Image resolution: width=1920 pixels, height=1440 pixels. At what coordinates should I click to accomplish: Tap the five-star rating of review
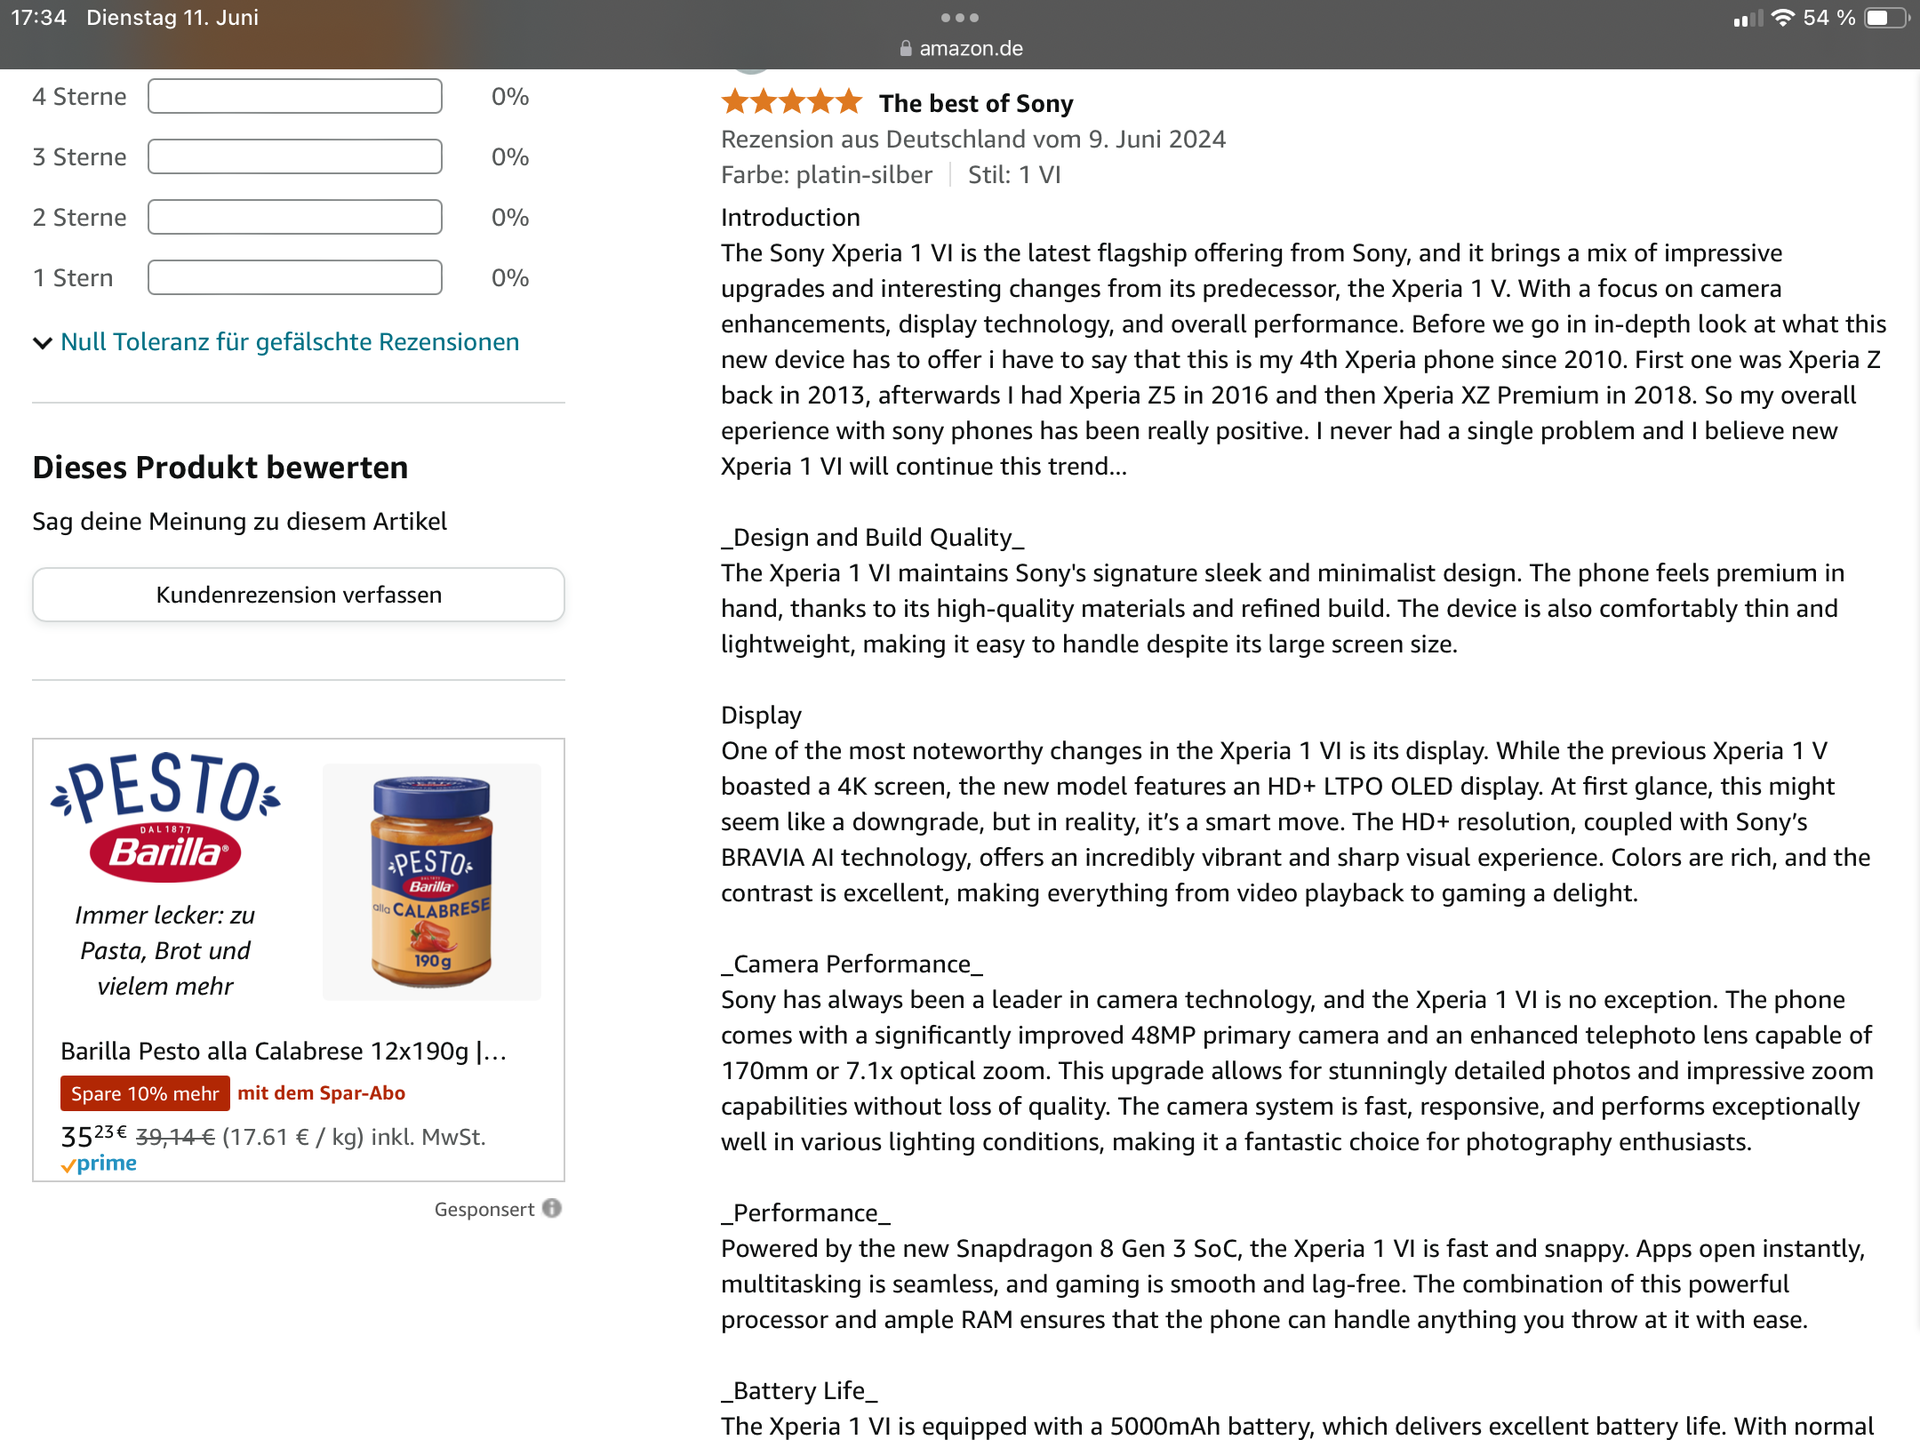(791, 102)
